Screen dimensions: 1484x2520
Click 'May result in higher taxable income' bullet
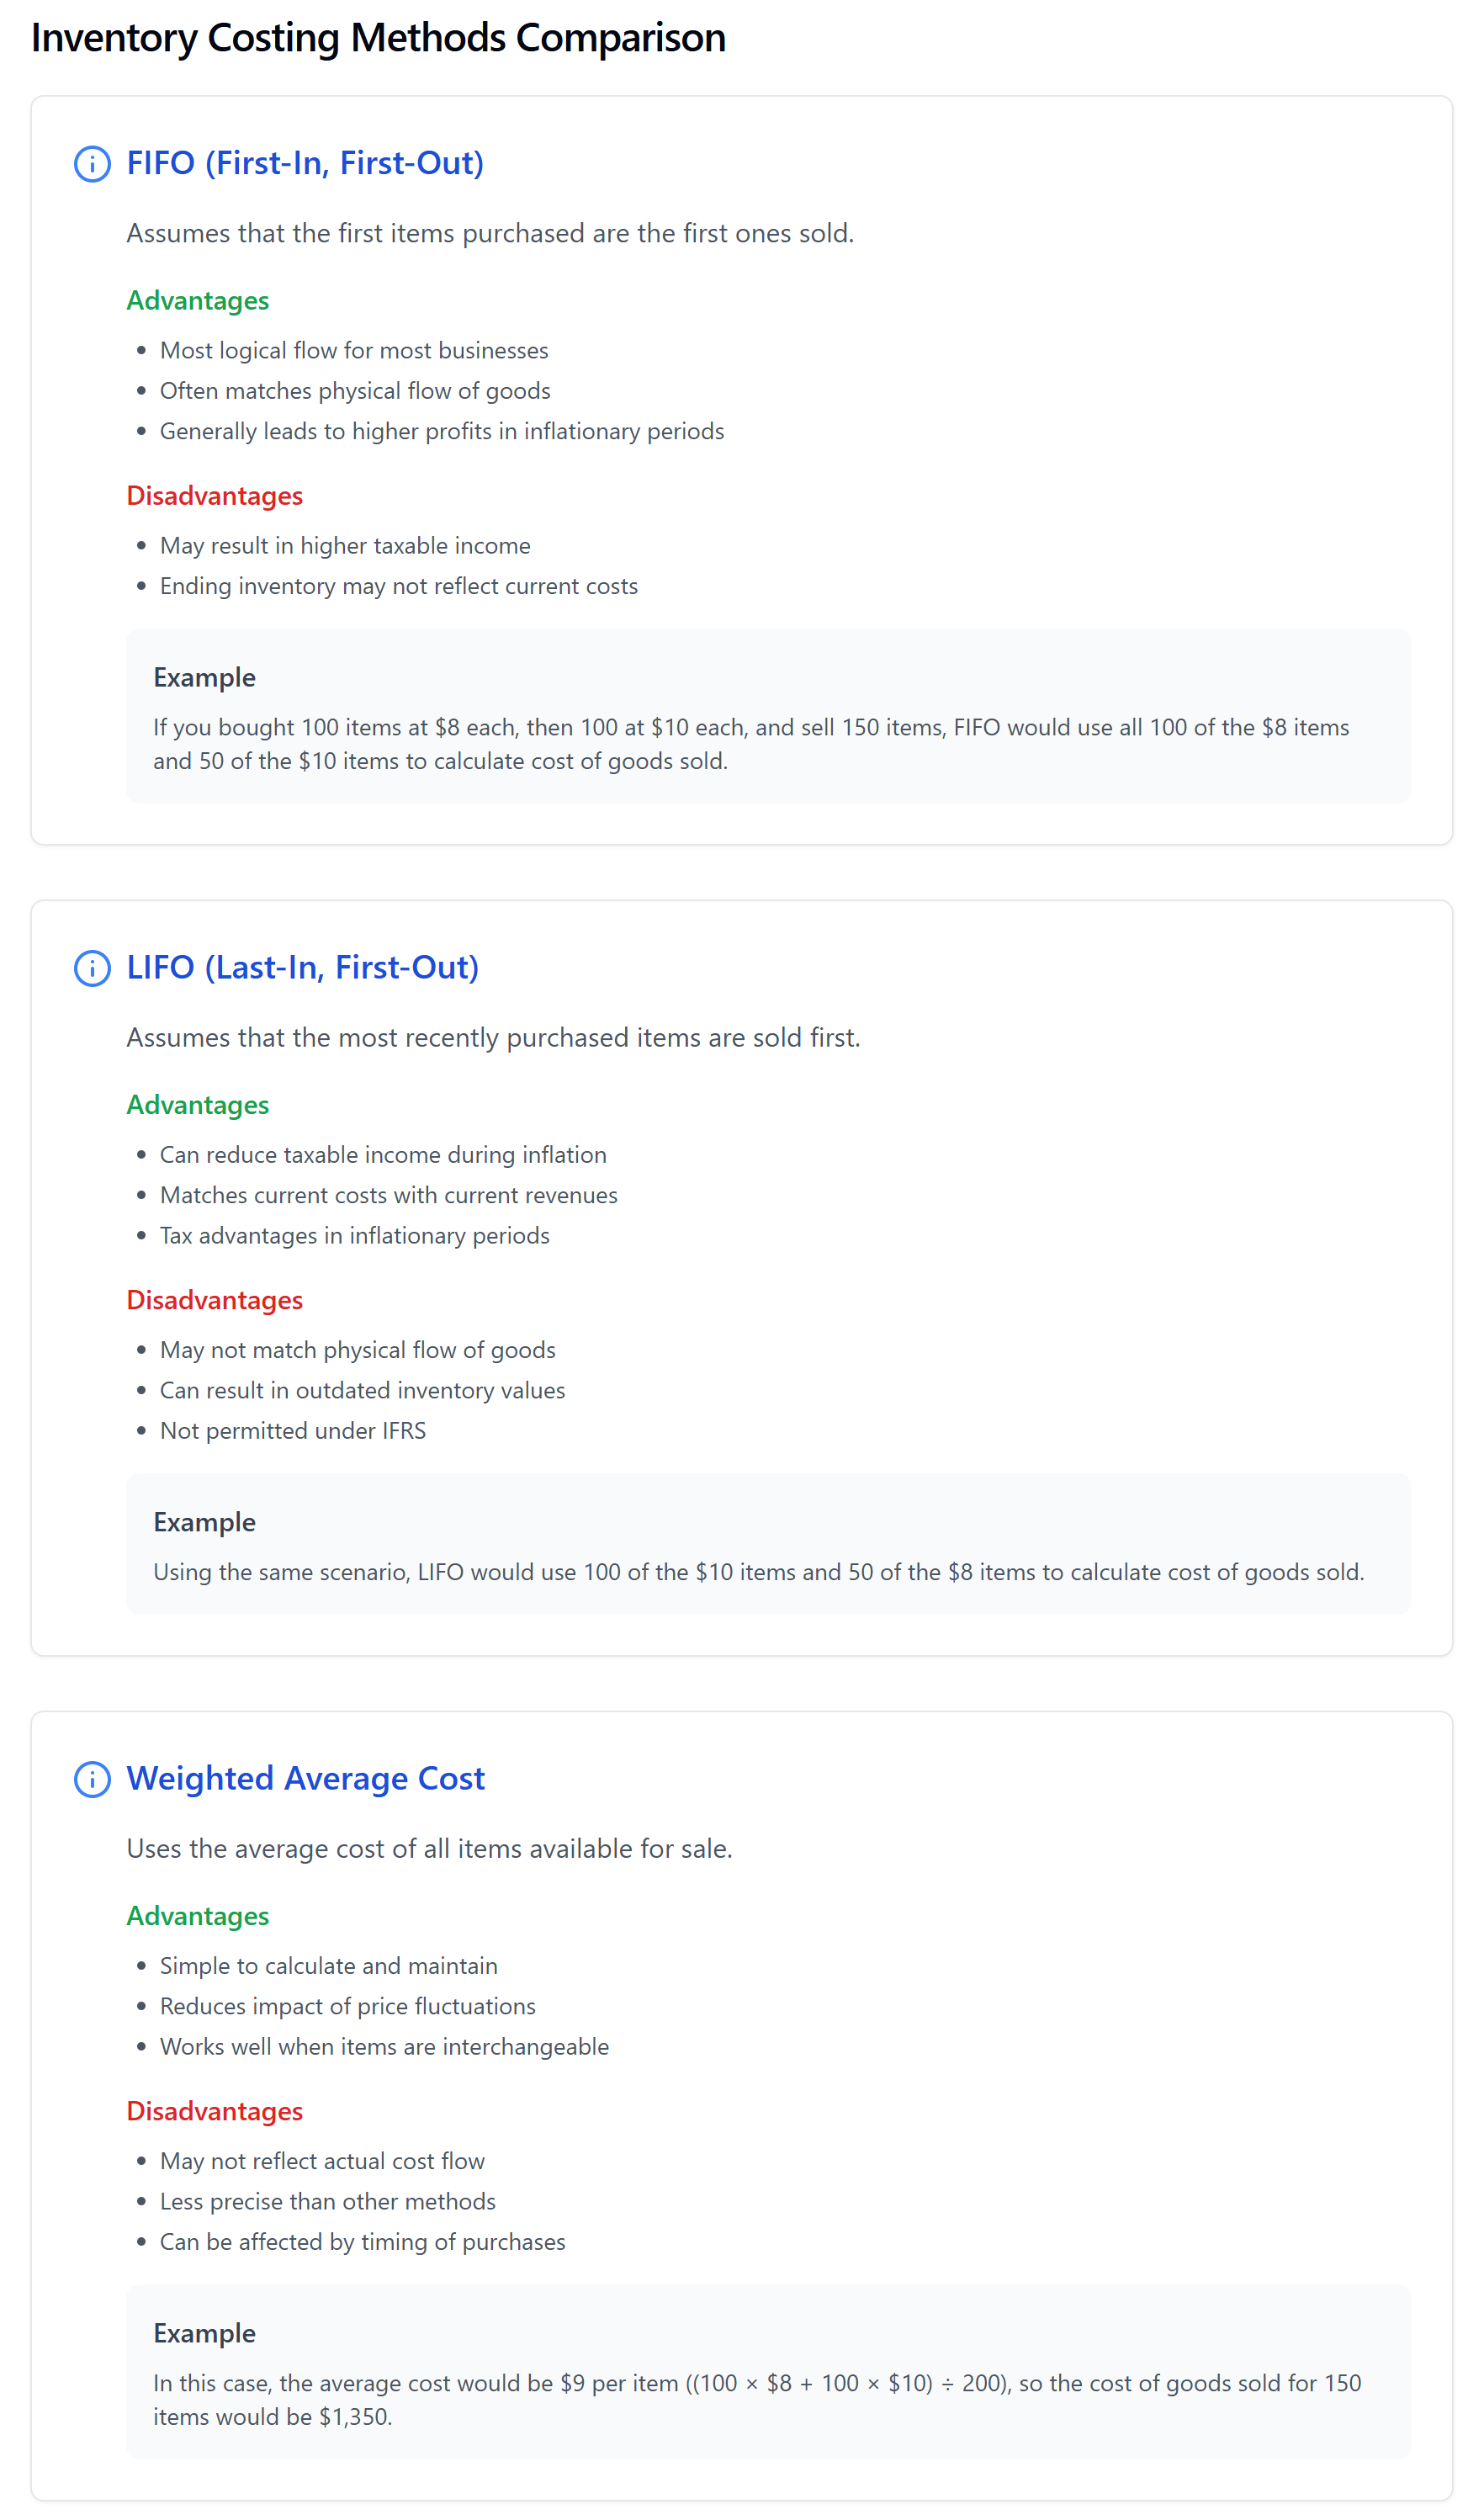(345, 546)
